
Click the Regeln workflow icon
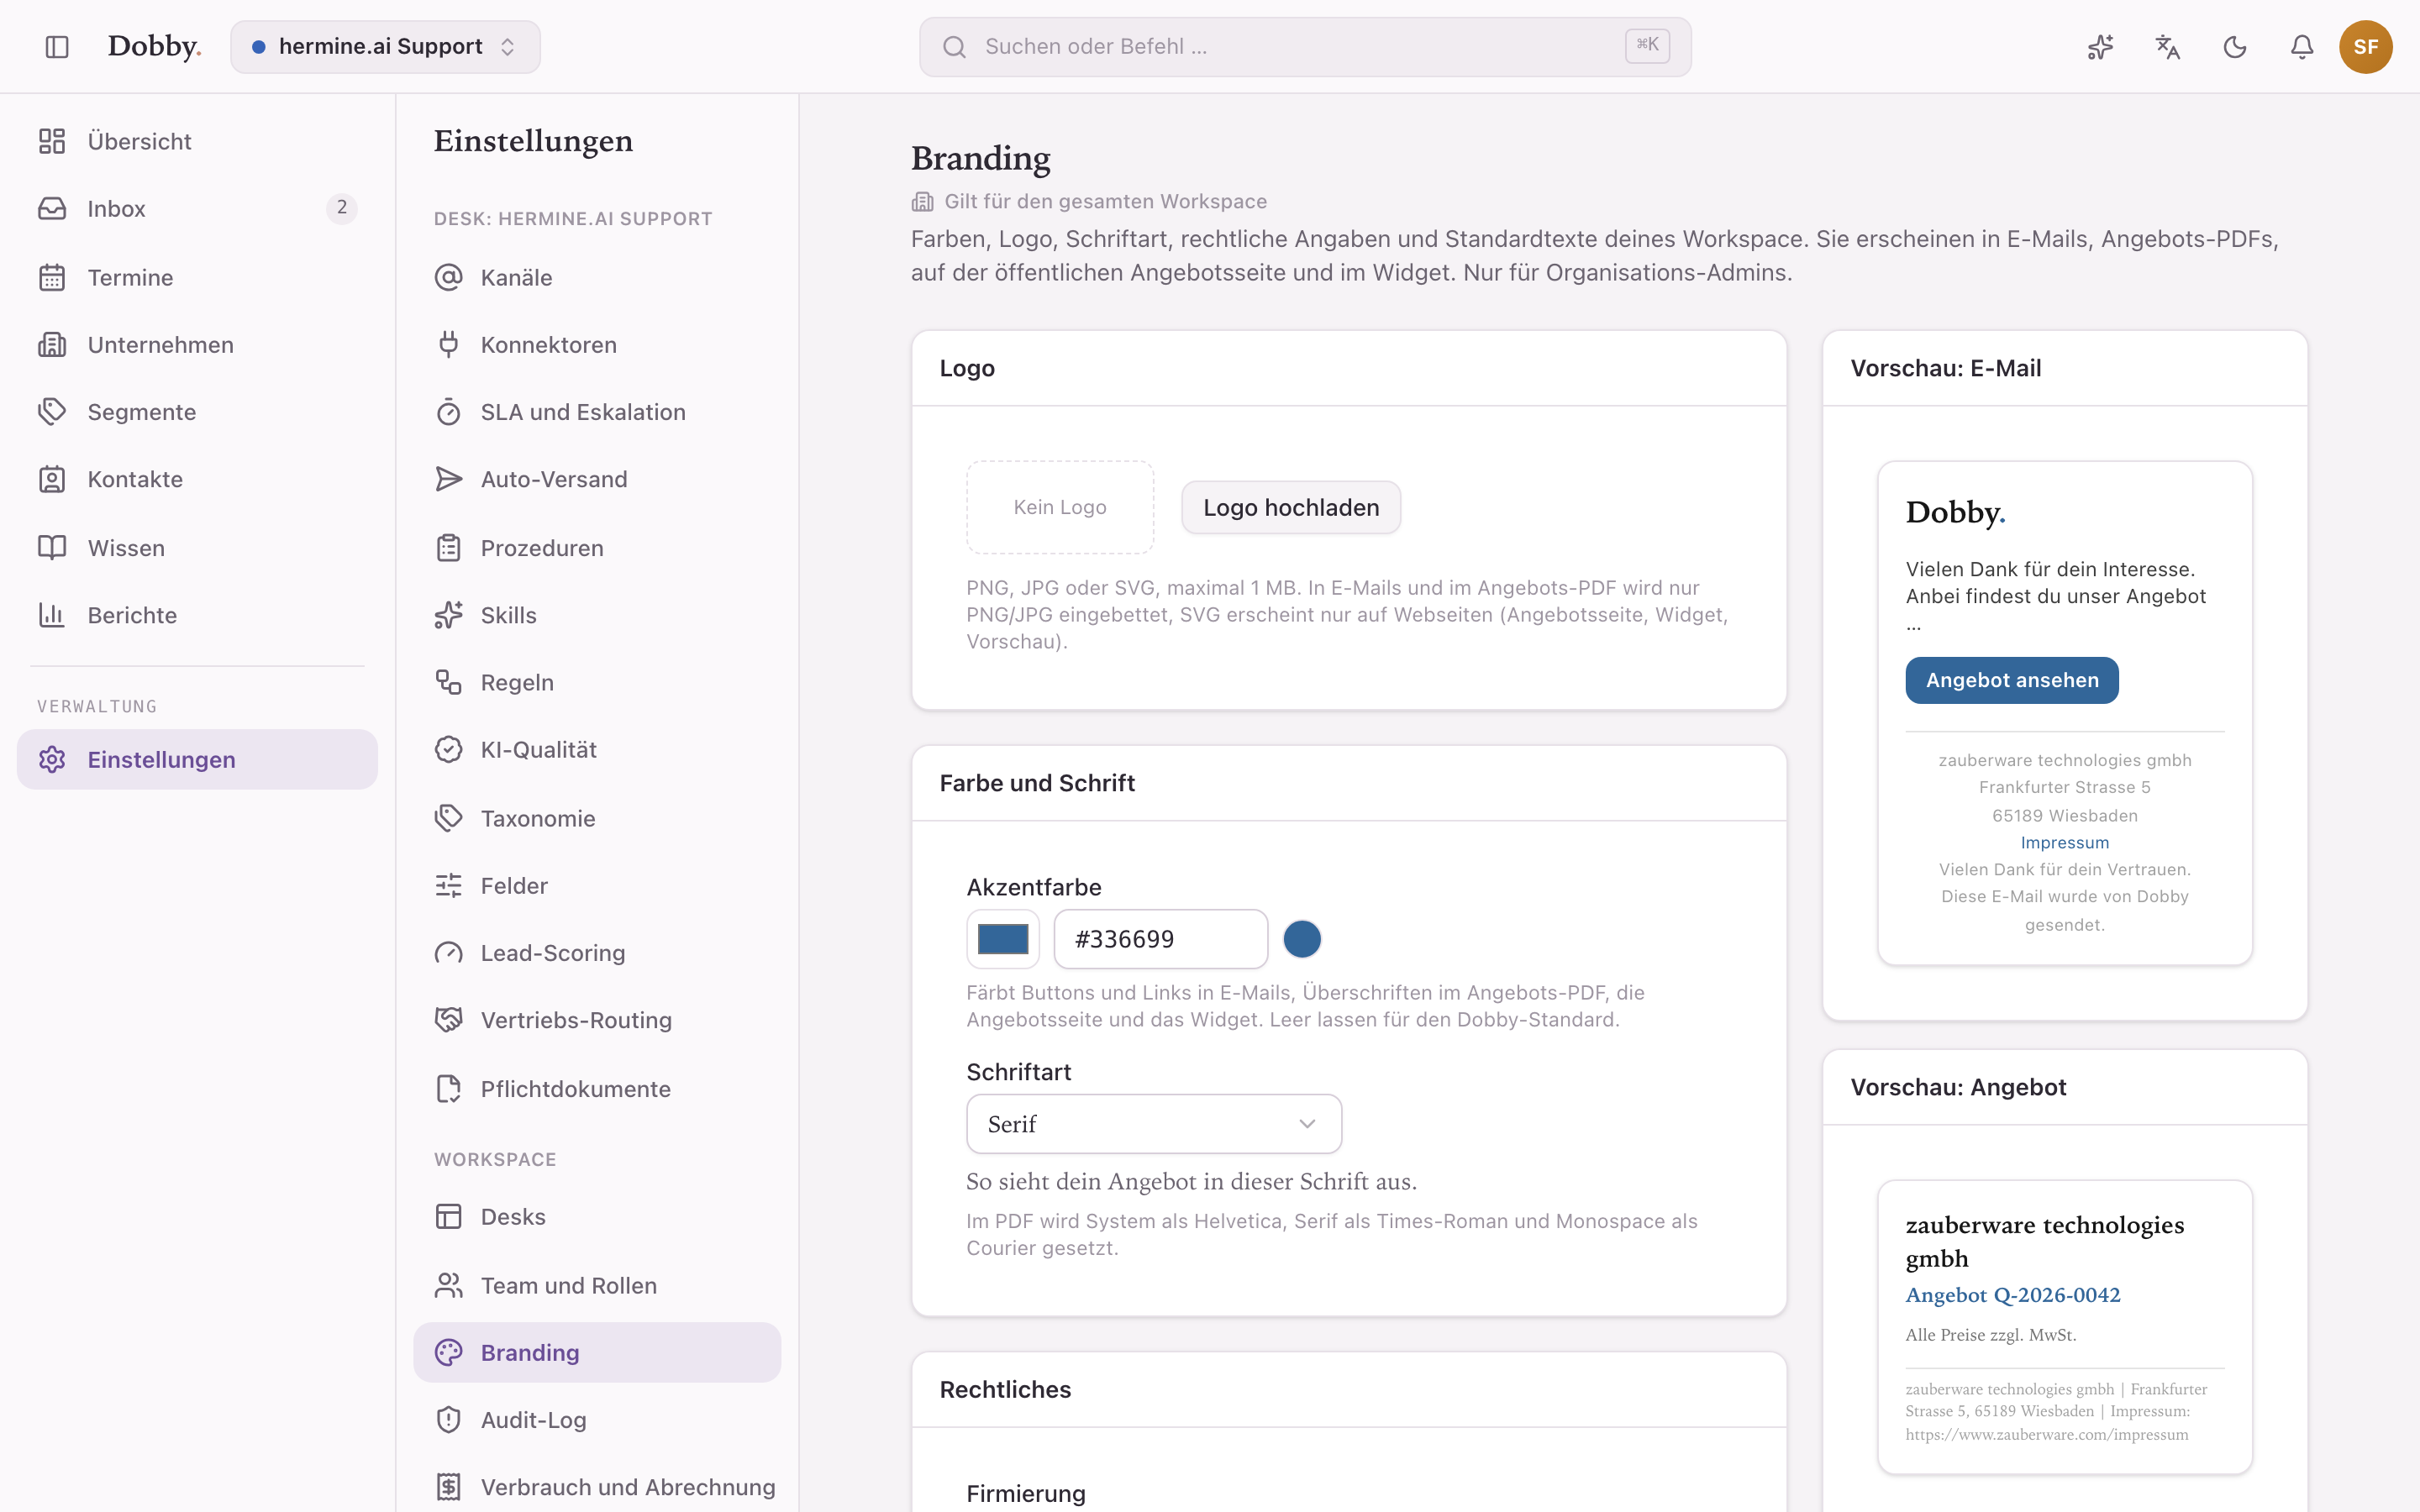pos(449,682)
